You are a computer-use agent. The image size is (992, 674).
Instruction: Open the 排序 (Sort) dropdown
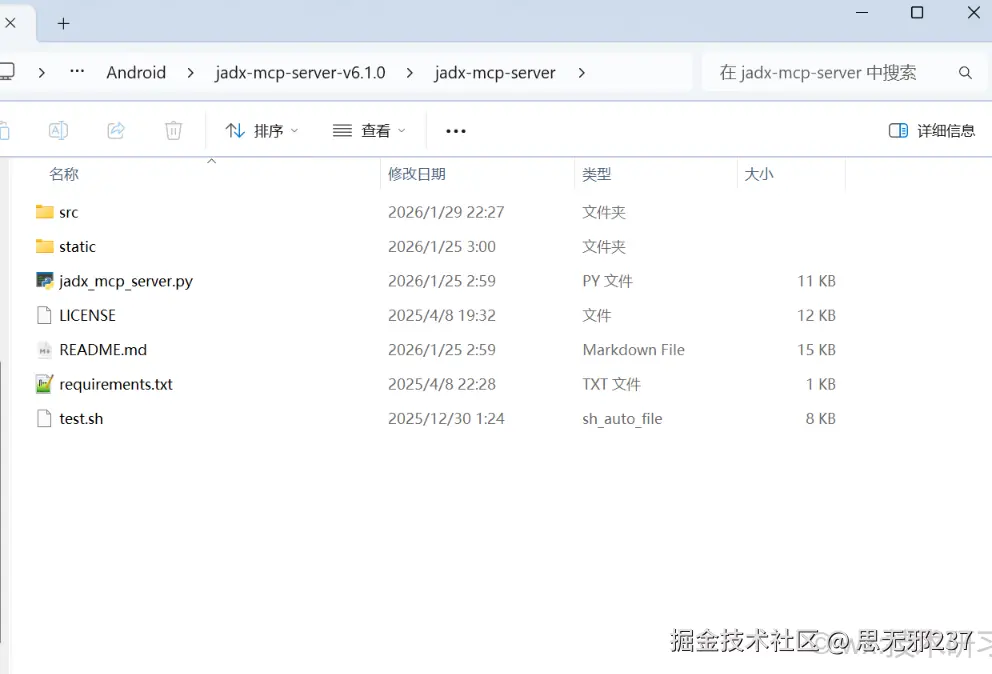[261, 130]
